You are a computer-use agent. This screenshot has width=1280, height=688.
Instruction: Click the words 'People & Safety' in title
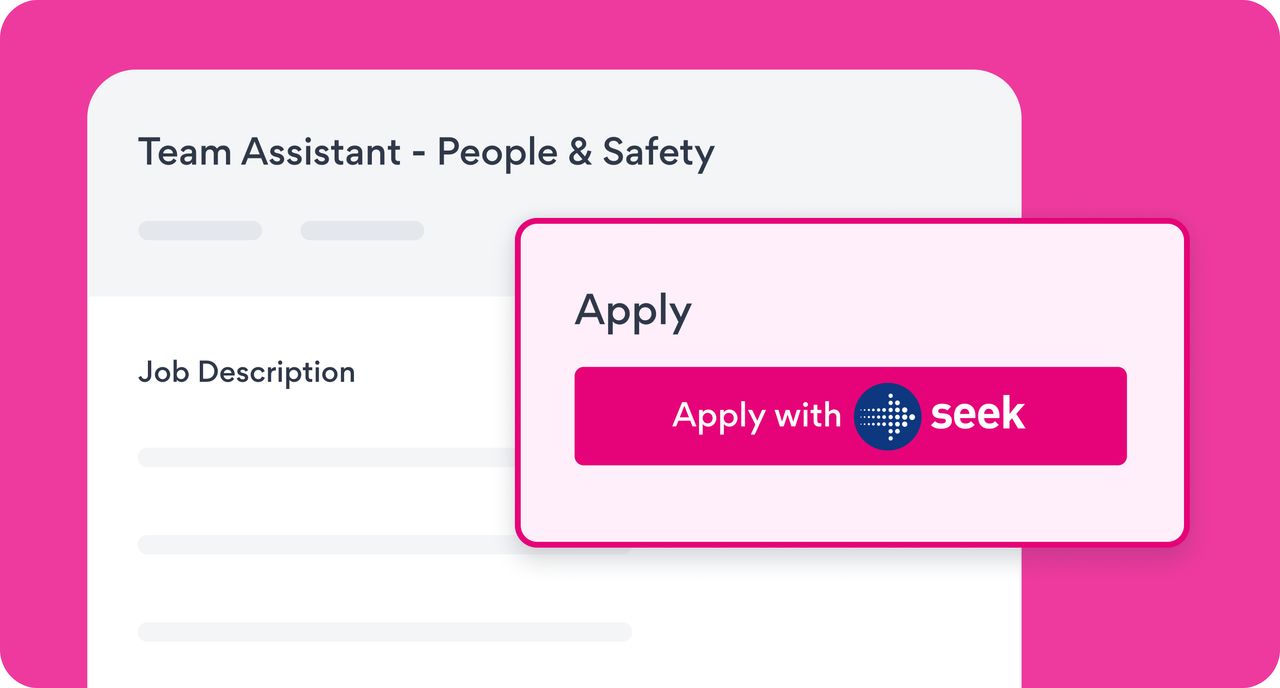coord(575,152)
